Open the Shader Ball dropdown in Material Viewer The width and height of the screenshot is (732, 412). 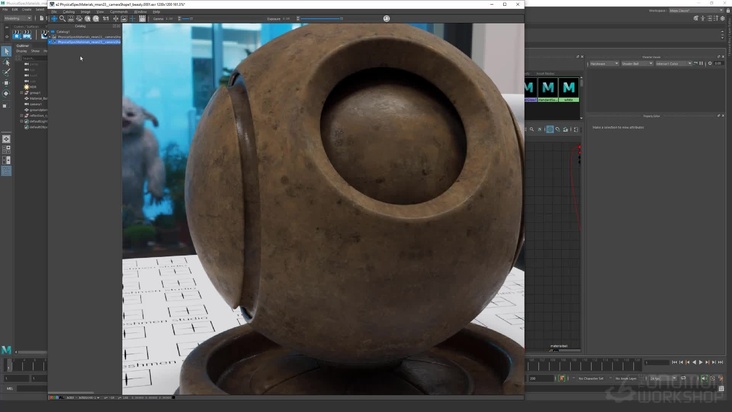[x=637, y=63]
